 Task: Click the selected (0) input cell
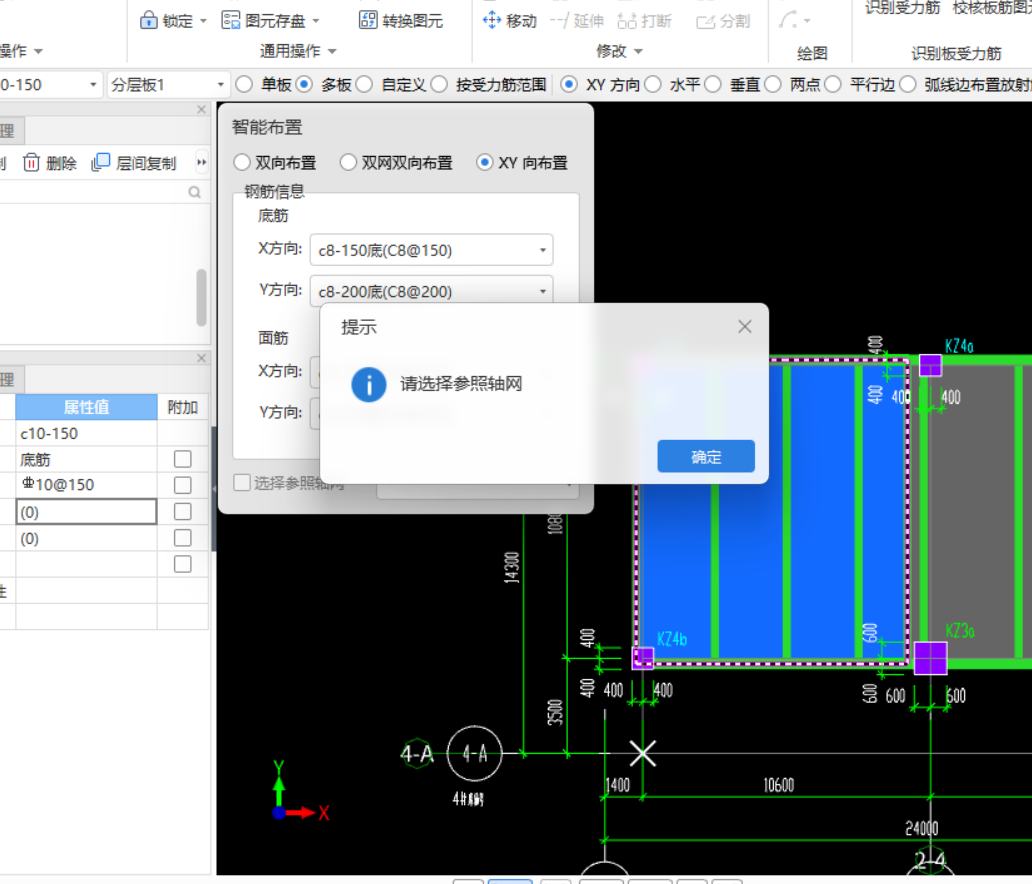click(x=86, y=511)
